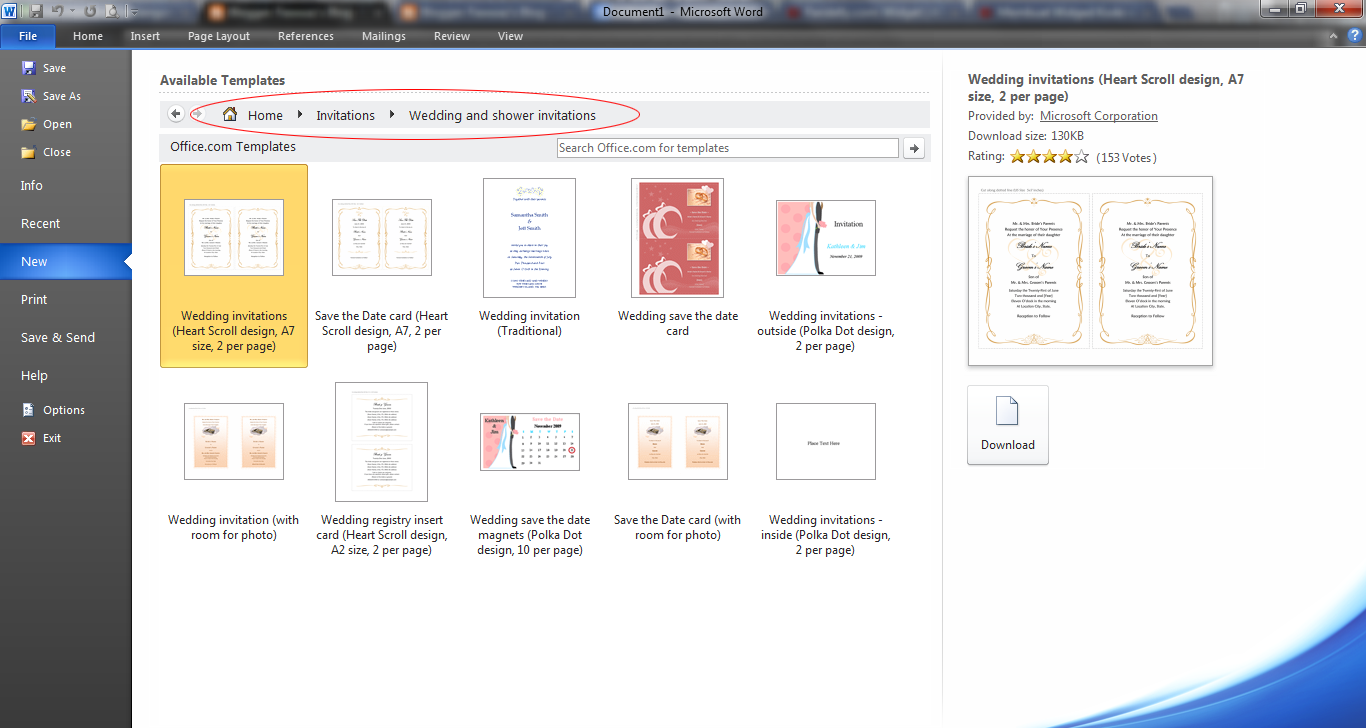Switch to the Home ribbon tab
The width and height of the screenshot is (1366, 728).
click(x=88, y=36)
